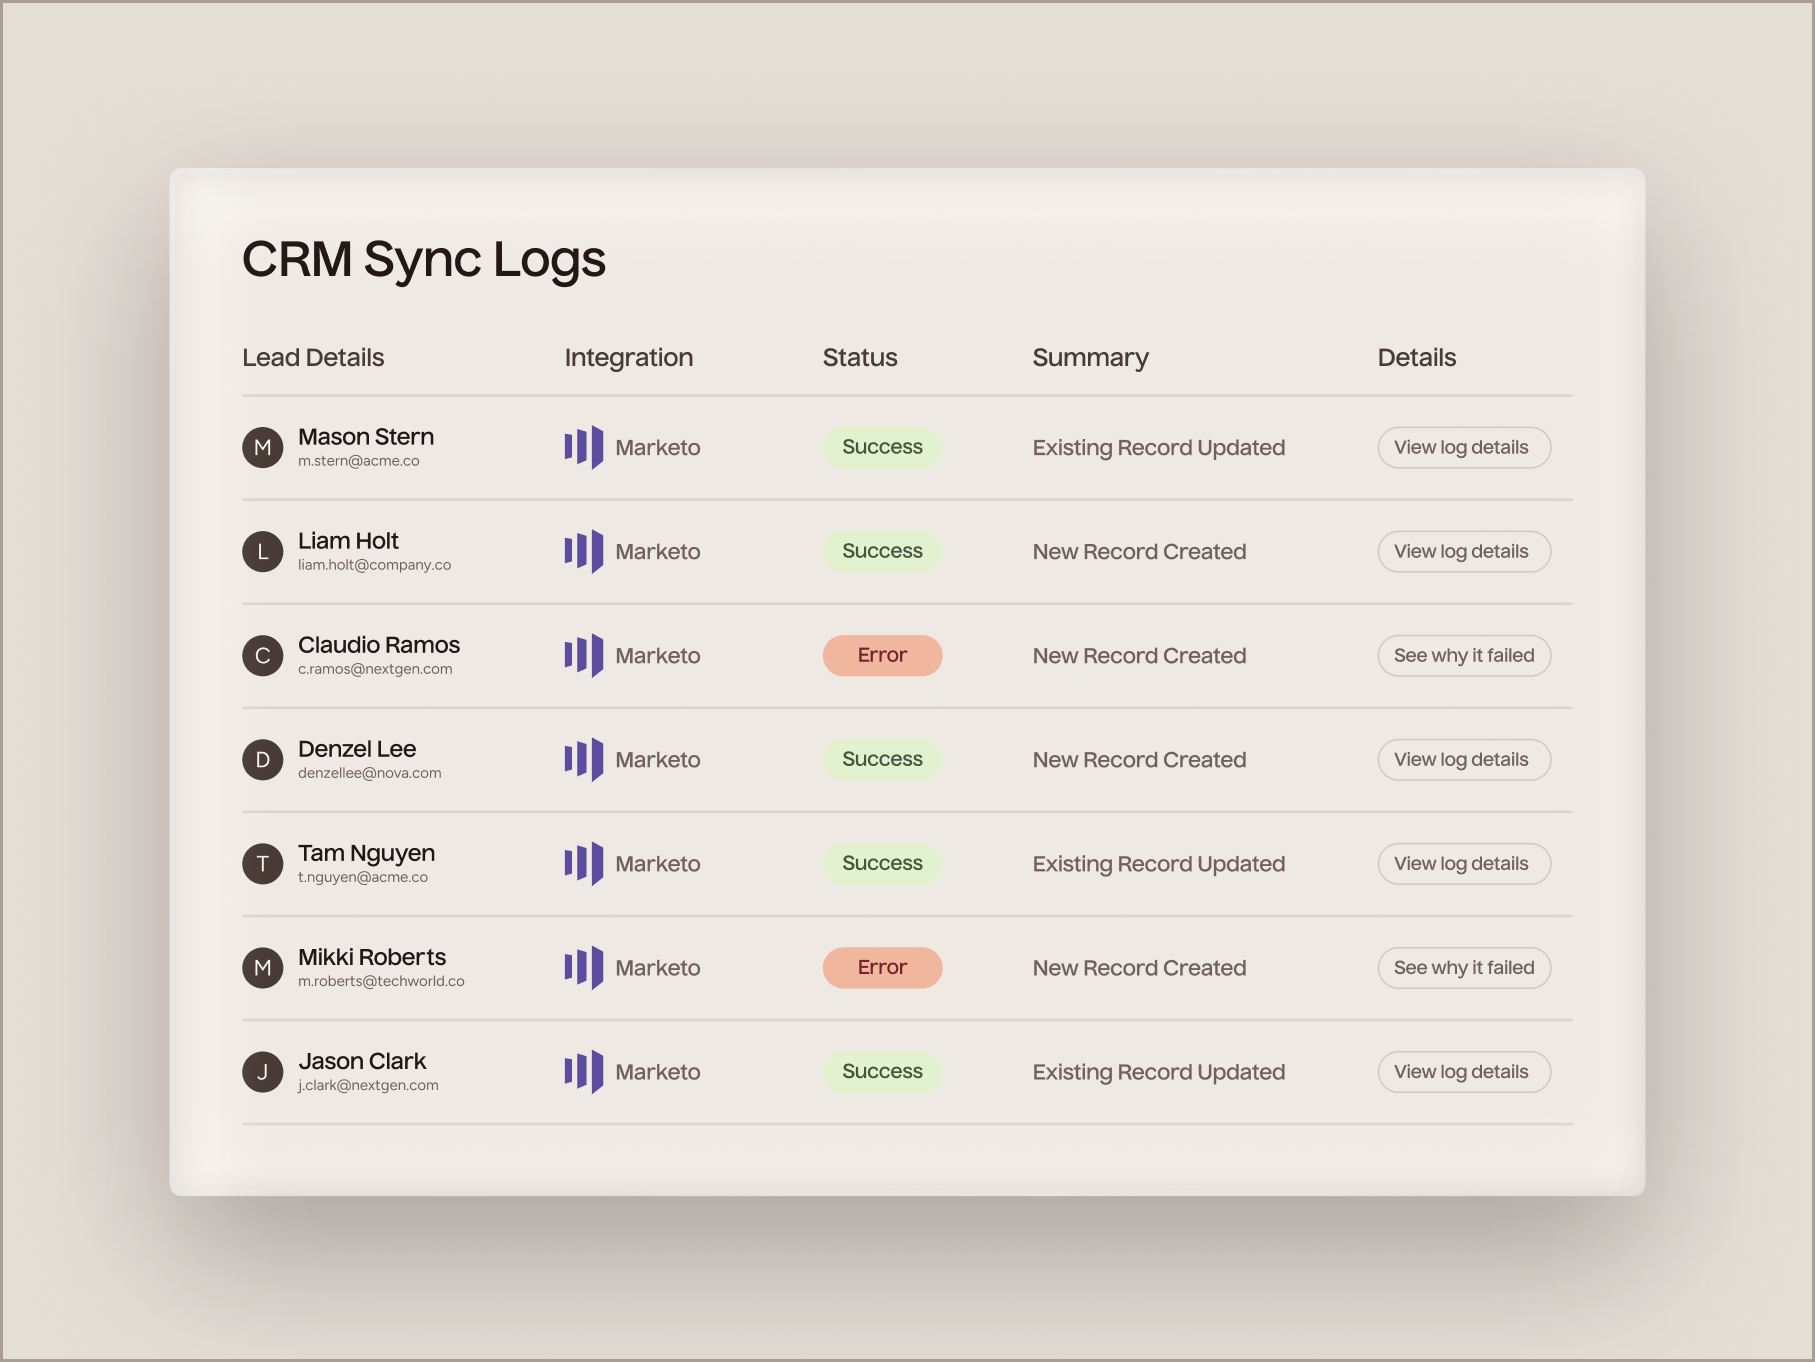View log details for Mason Stern
This screenshot has width=1815, height=1362.
click(1463, 447)
